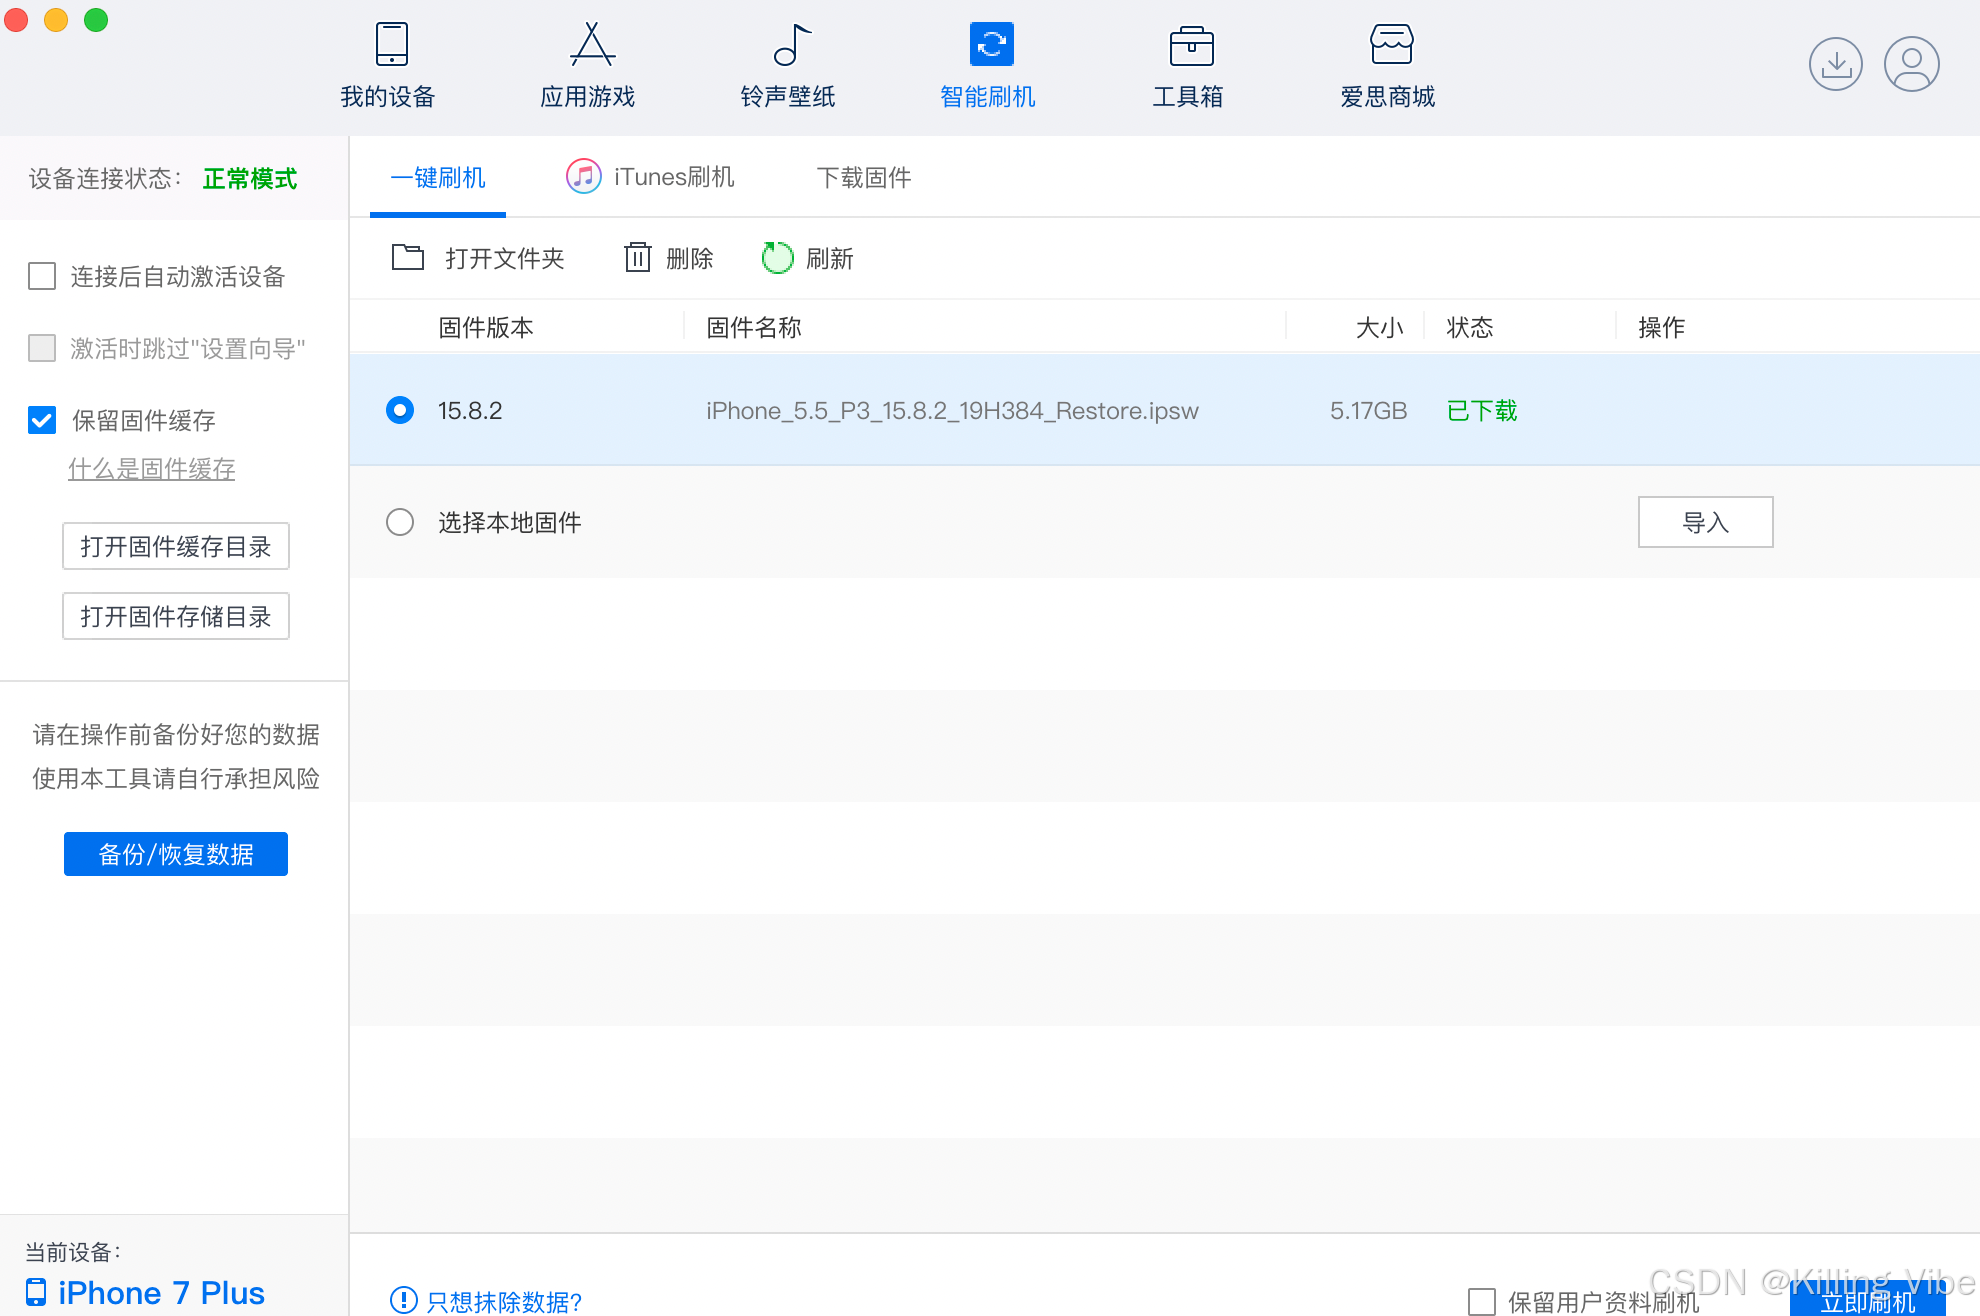Check keep user data flash checkbox
Viewport: 1980px width, 1316px height.
[x=1481, y=1301]
